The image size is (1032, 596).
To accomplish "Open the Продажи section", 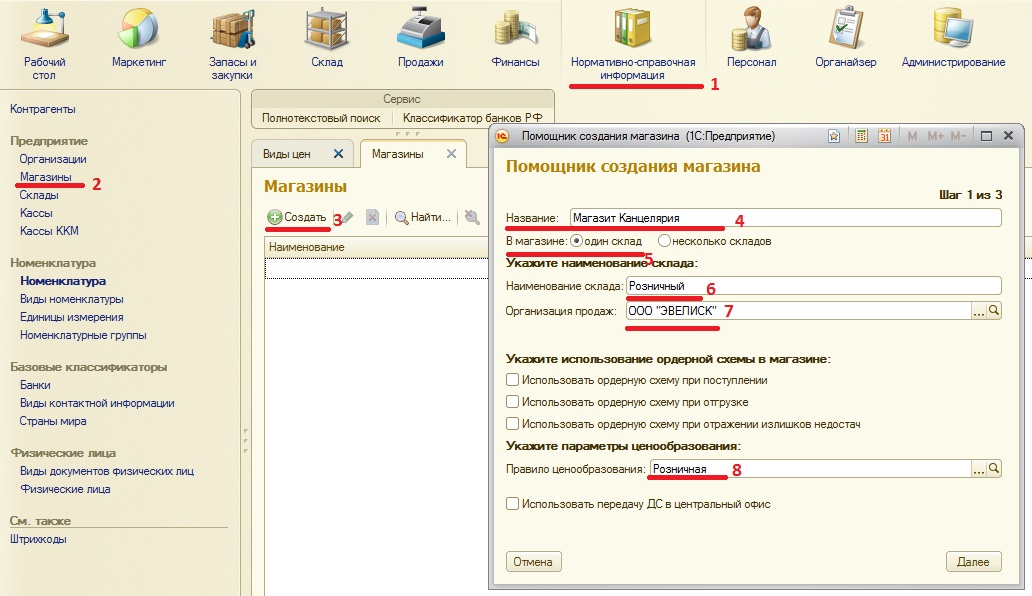I will [x=420, y=42].
